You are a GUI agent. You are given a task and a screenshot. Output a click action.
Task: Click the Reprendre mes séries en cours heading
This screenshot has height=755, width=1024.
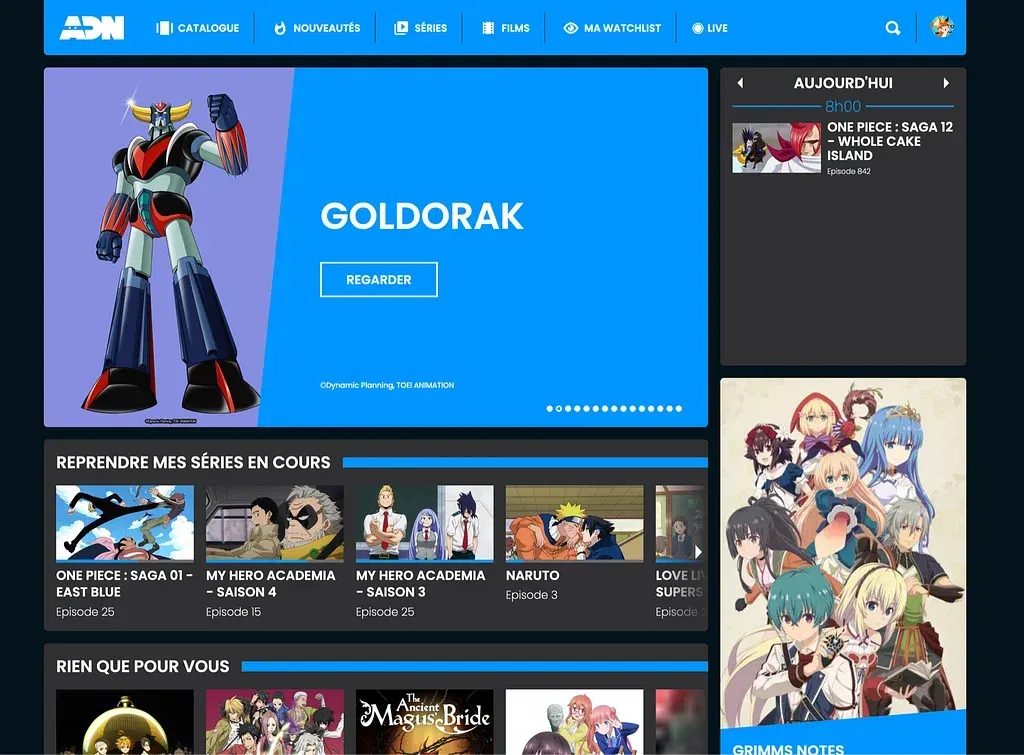pos(193,462)
